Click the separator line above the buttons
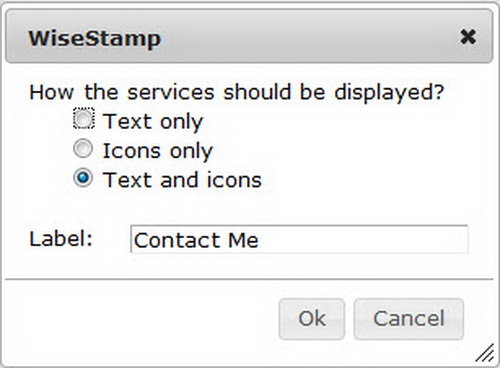 pos(249,279)
